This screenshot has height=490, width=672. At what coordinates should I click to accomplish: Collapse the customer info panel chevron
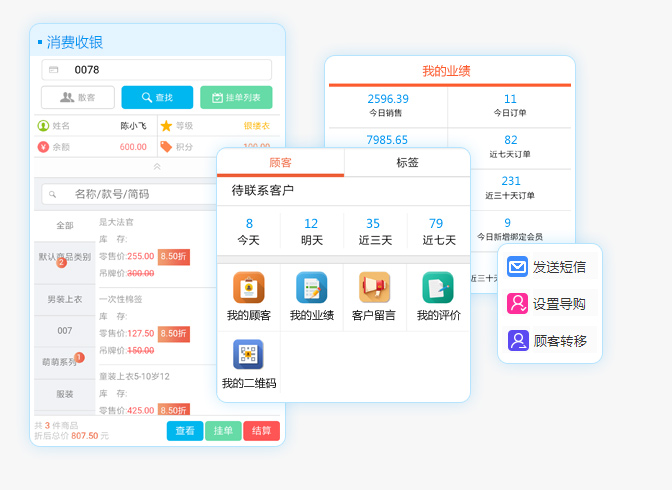click(x=156, y=166)
